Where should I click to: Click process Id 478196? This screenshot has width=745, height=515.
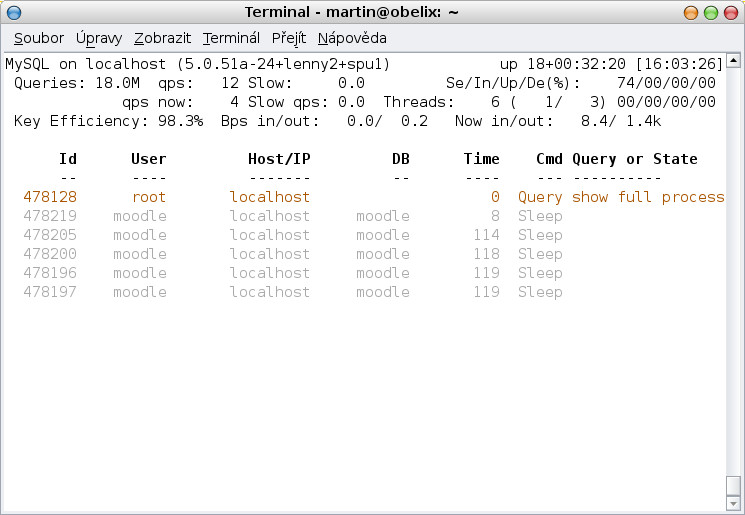[x=50, y=273]
